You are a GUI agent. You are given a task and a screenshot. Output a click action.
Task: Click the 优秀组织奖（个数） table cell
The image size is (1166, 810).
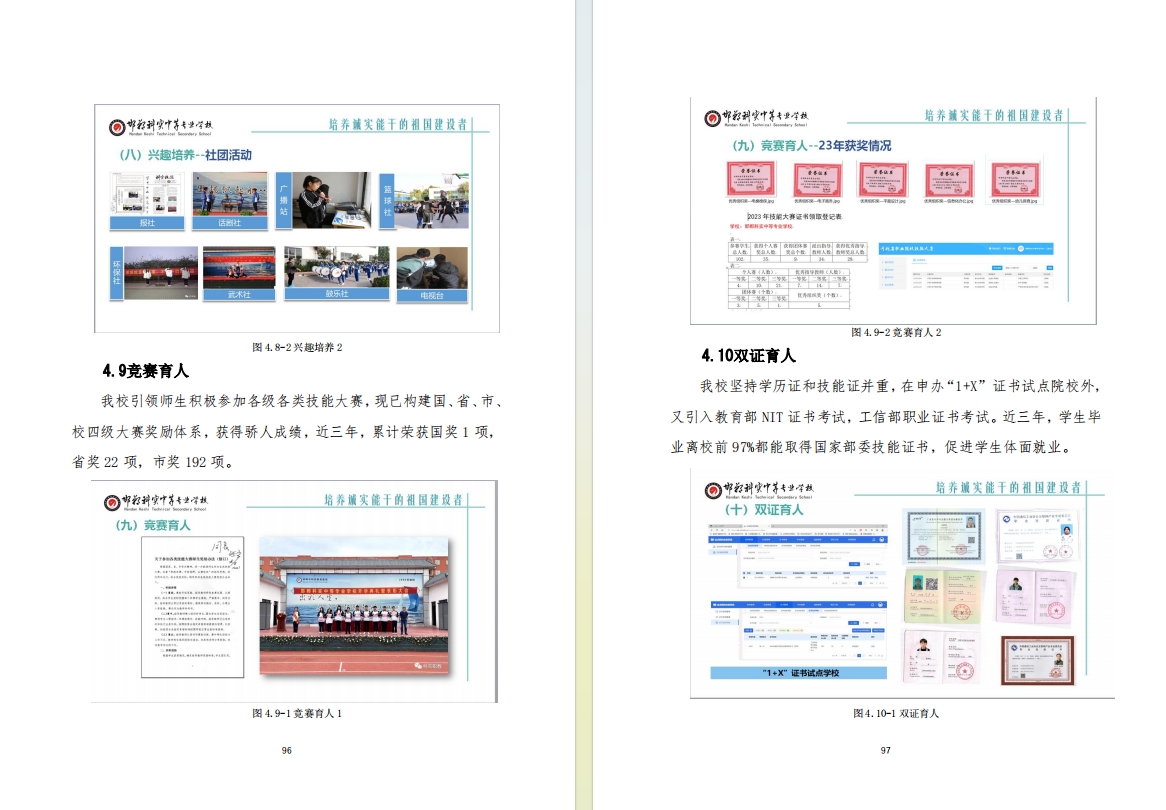coord(818,295)
